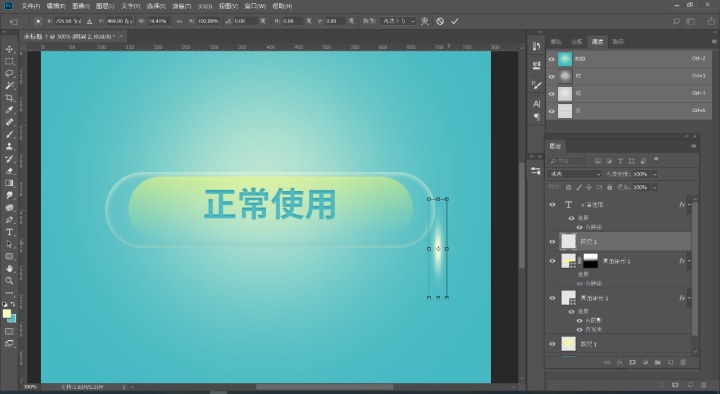Screen dimensions: 720x394
Task: Open the layer opacity slider dropdown arrow
Action: tap(655, 174)
